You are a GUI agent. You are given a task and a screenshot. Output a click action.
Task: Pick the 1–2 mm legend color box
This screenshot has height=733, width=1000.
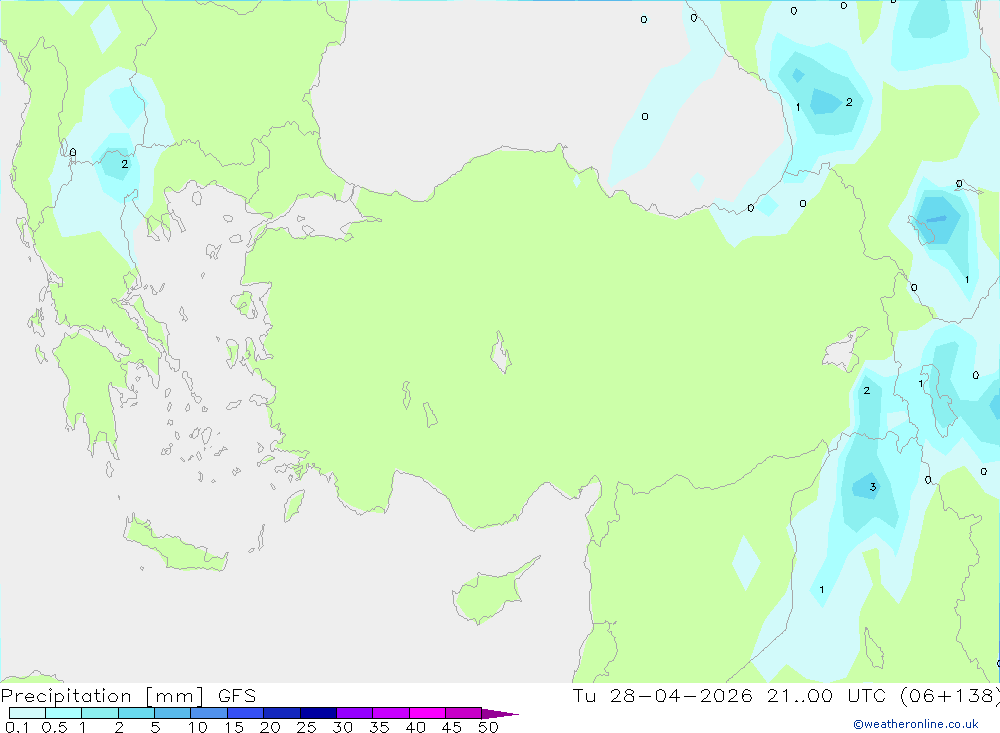tap(99, 713)
